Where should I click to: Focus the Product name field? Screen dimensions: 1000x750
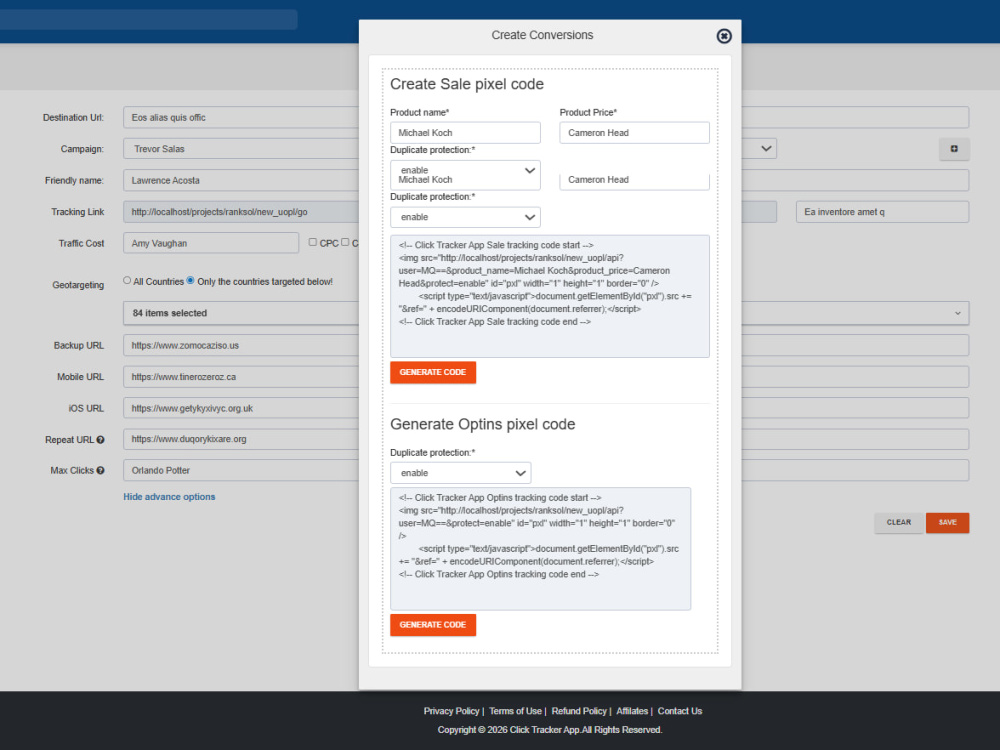[x=465, y=133]
